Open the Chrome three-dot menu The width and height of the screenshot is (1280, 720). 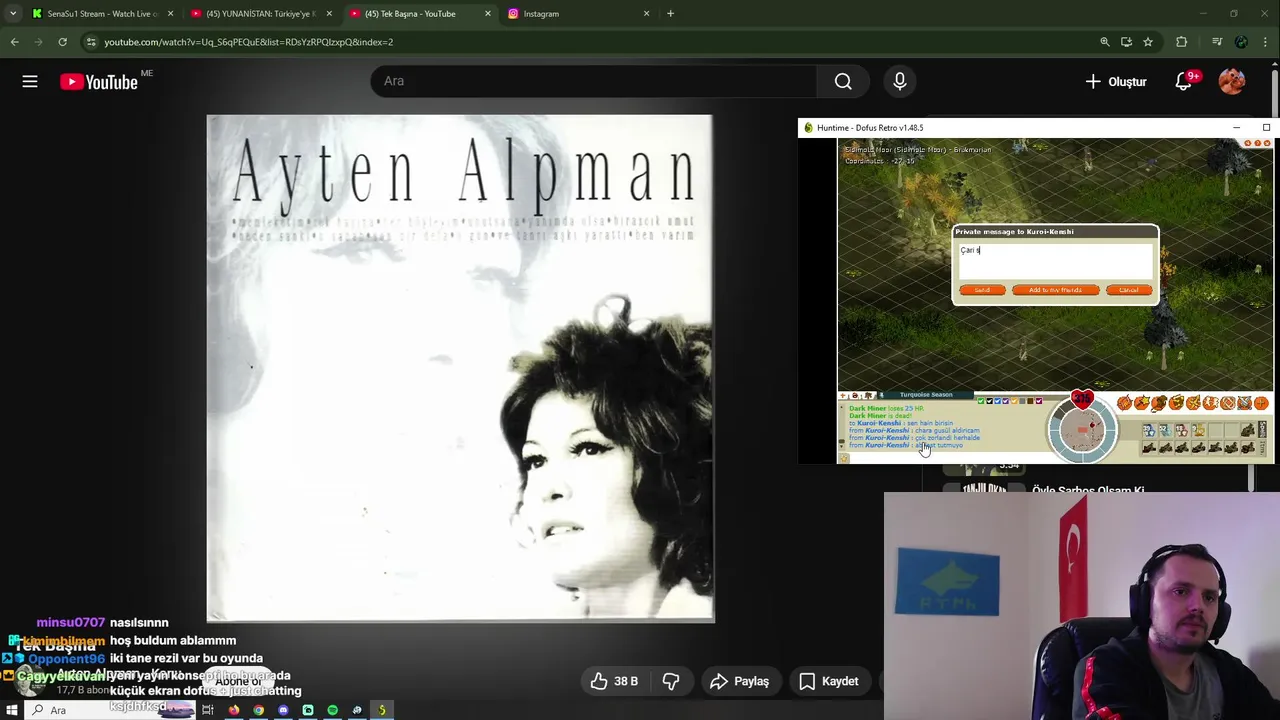(1265, 42)
